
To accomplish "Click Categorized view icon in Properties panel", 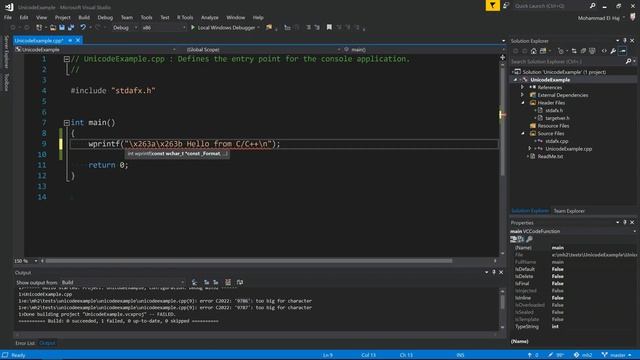I will point(513,239).
